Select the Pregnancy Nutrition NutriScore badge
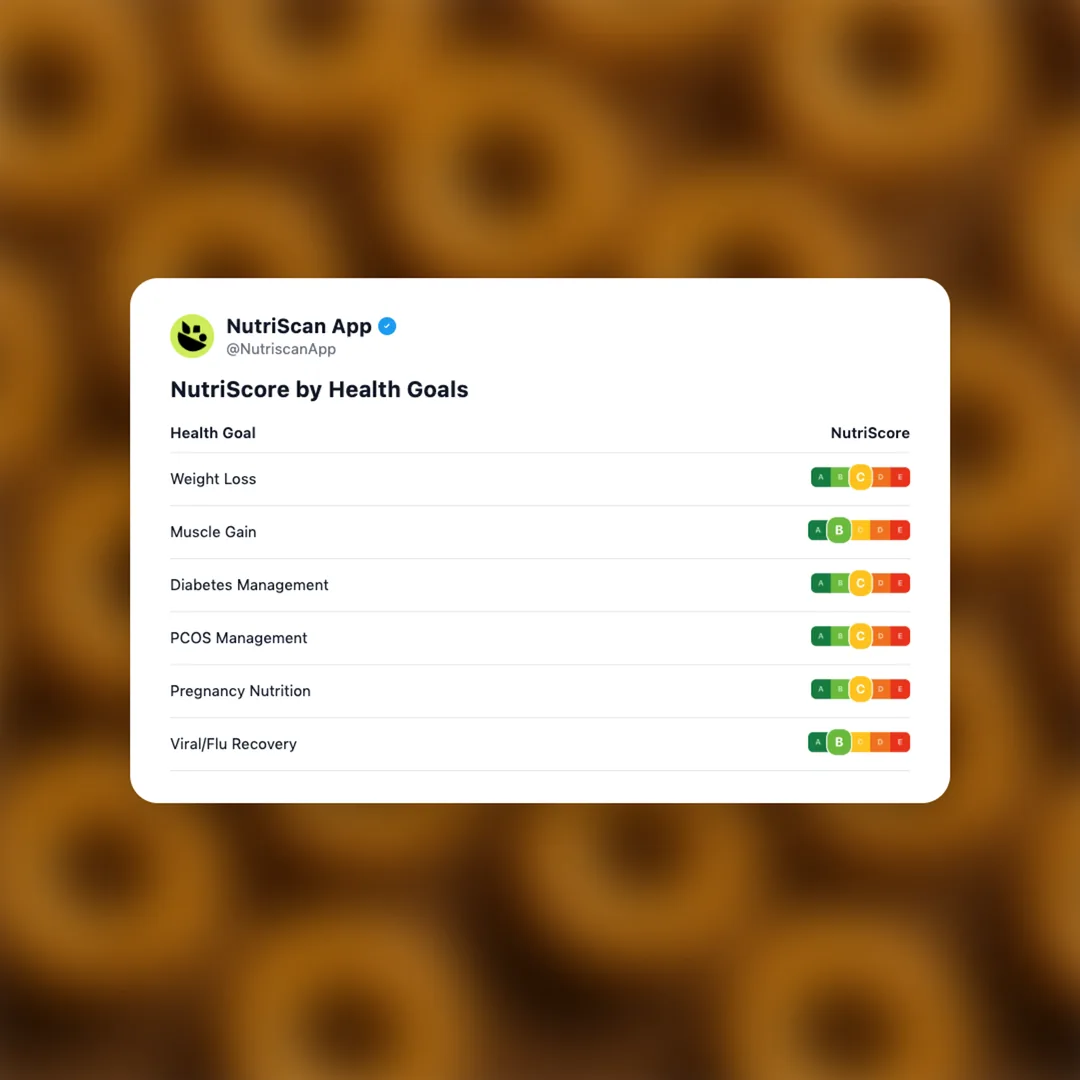The width and height of the screenshot is (1080, 1080). click(x=860, y=690)
